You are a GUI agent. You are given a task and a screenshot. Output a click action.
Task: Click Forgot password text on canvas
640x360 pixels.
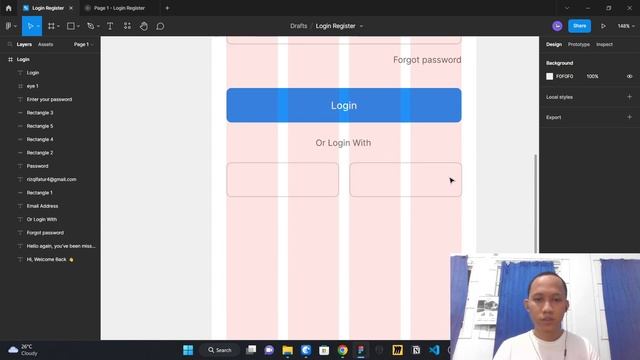tap(427, 60)
